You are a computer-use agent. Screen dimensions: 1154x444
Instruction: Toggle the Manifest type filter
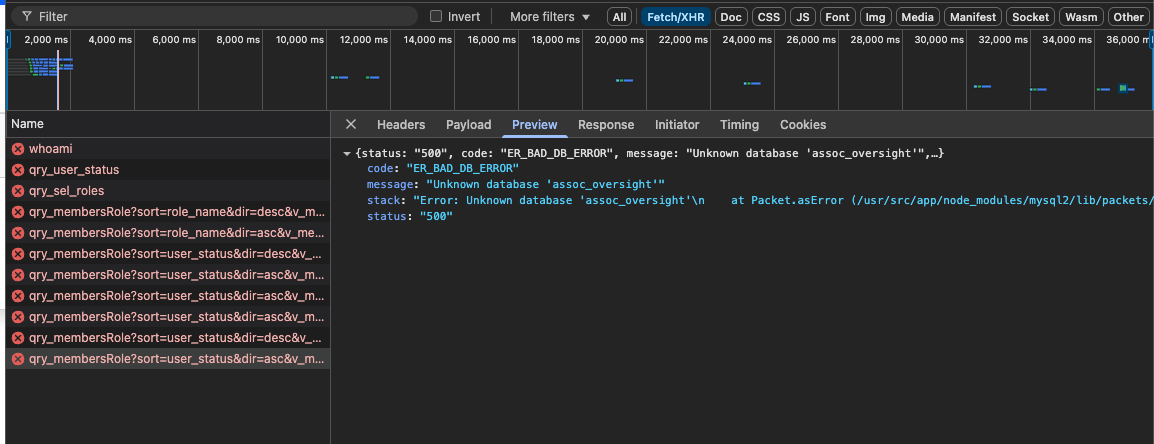(x=973, y=17)
